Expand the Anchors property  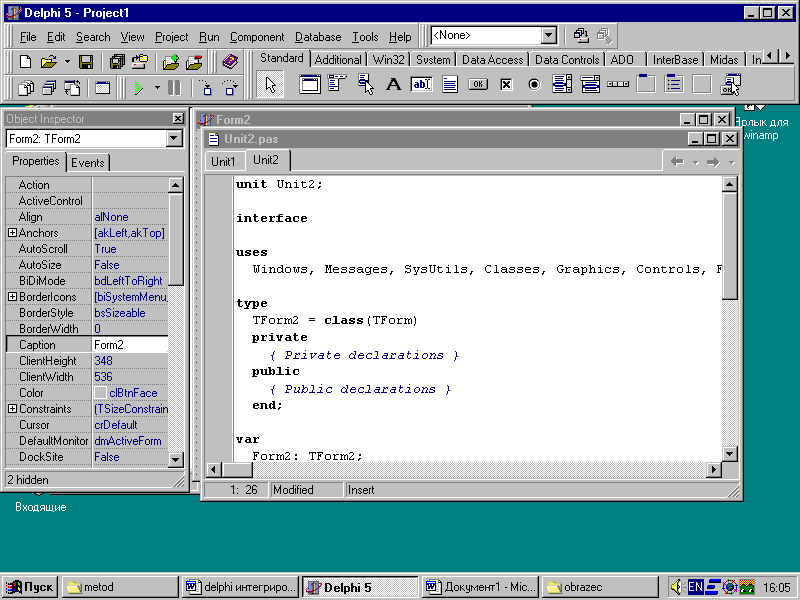pyautogui.click(x=12, y=233)
